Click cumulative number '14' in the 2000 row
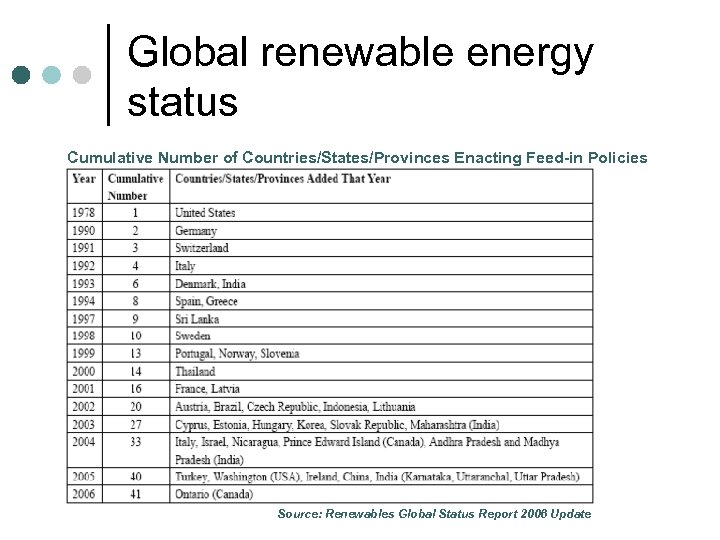 (x=135, y=371)
